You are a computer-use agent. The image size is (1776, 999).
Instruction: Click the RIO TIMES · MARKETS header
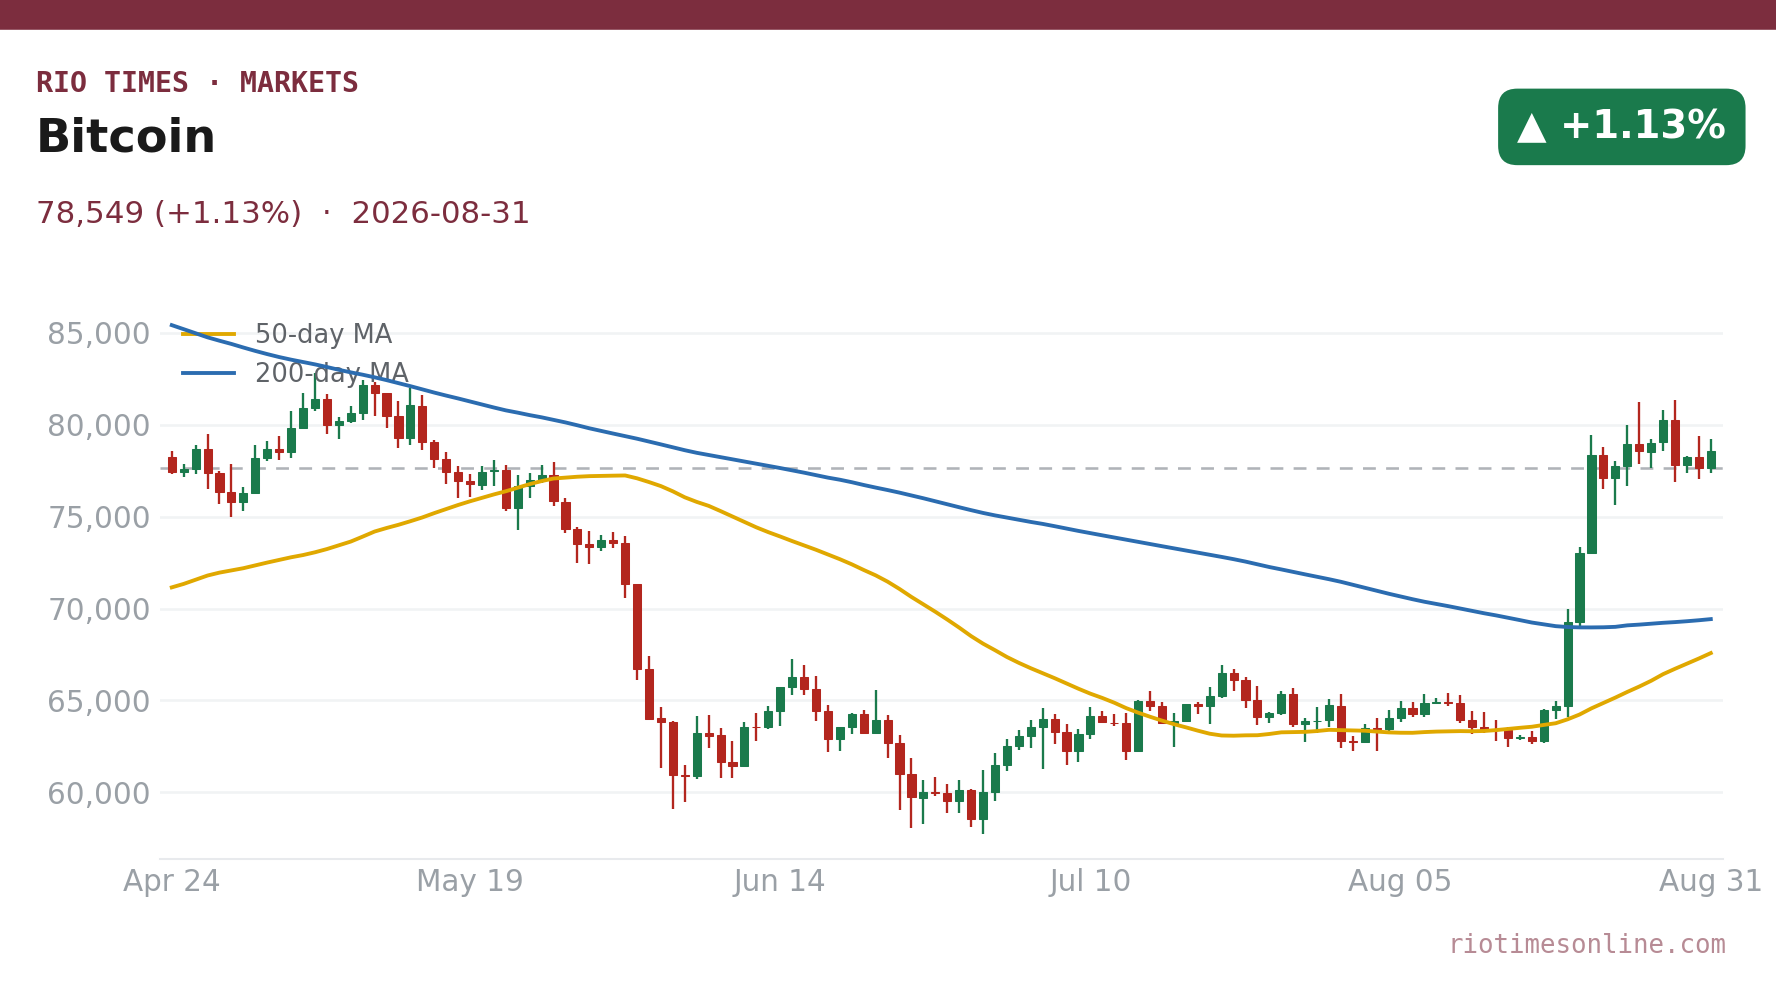pos(197,83)
